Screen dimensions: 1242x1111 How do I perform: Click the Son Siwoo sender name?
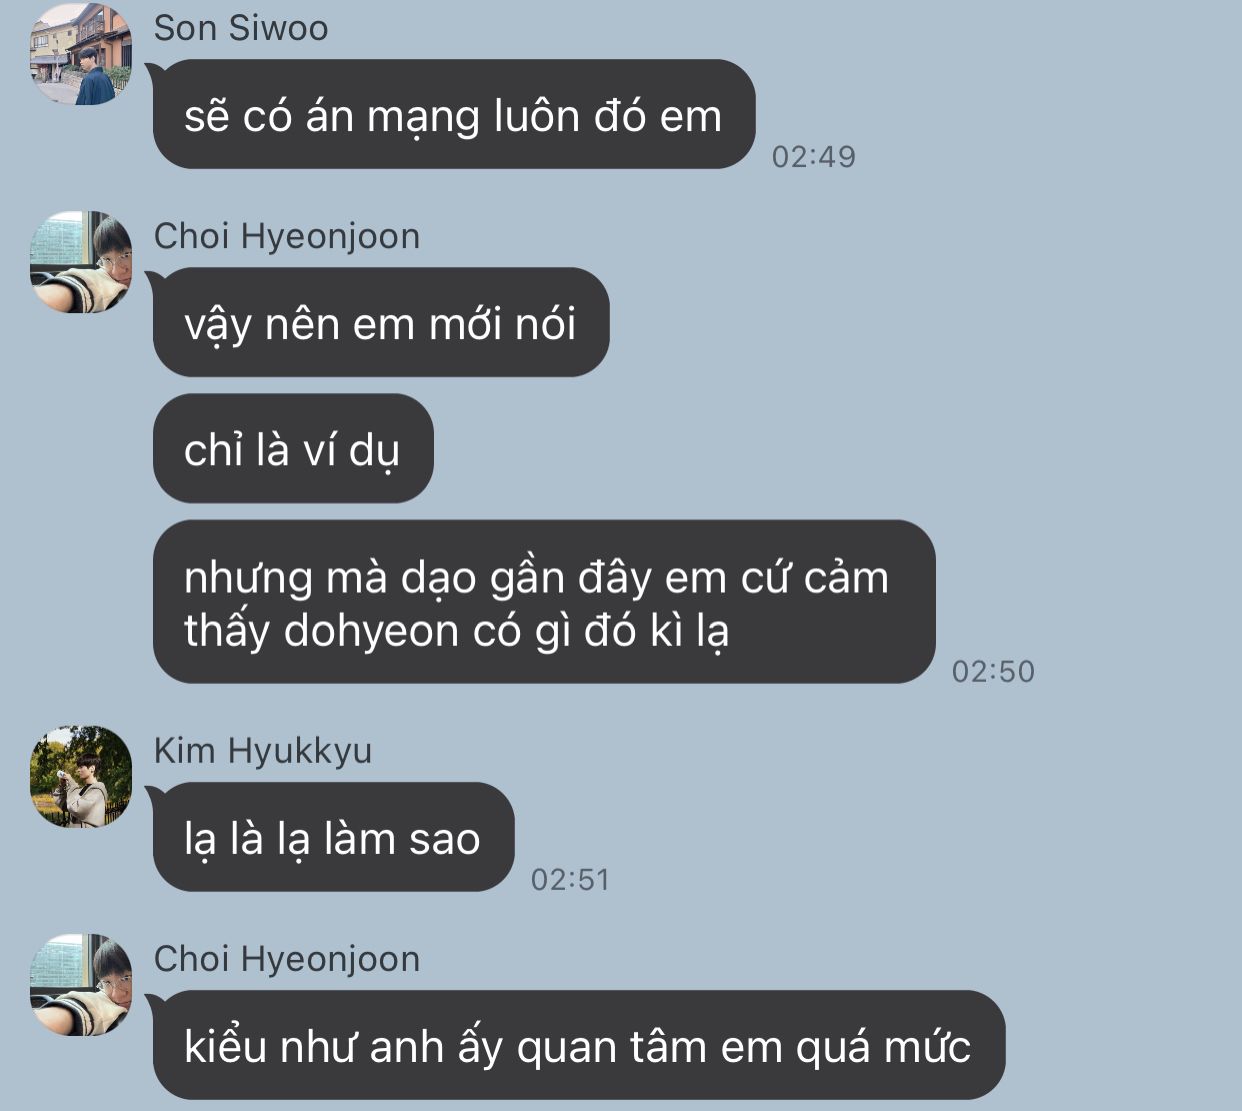click(x=241, y=28)
